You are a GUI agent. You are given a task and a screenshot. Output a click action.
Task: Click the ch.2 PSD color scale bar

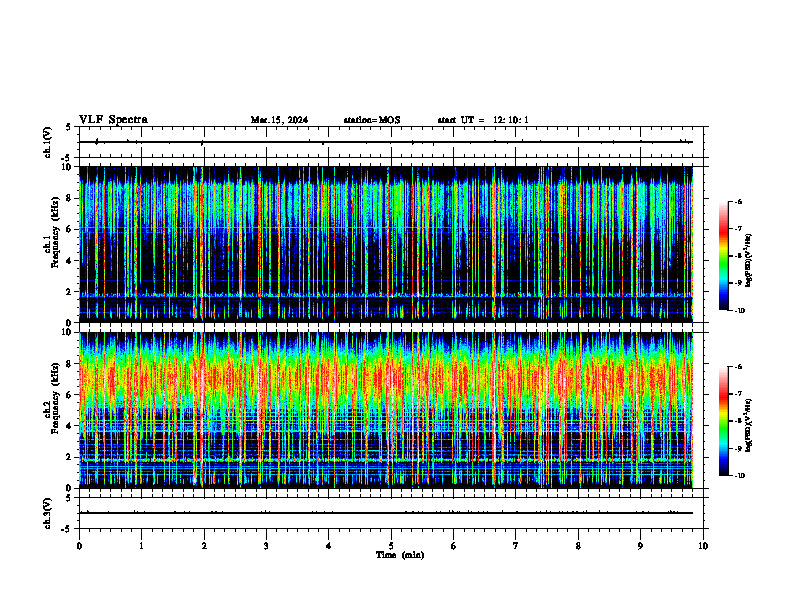tap(724, 421)
